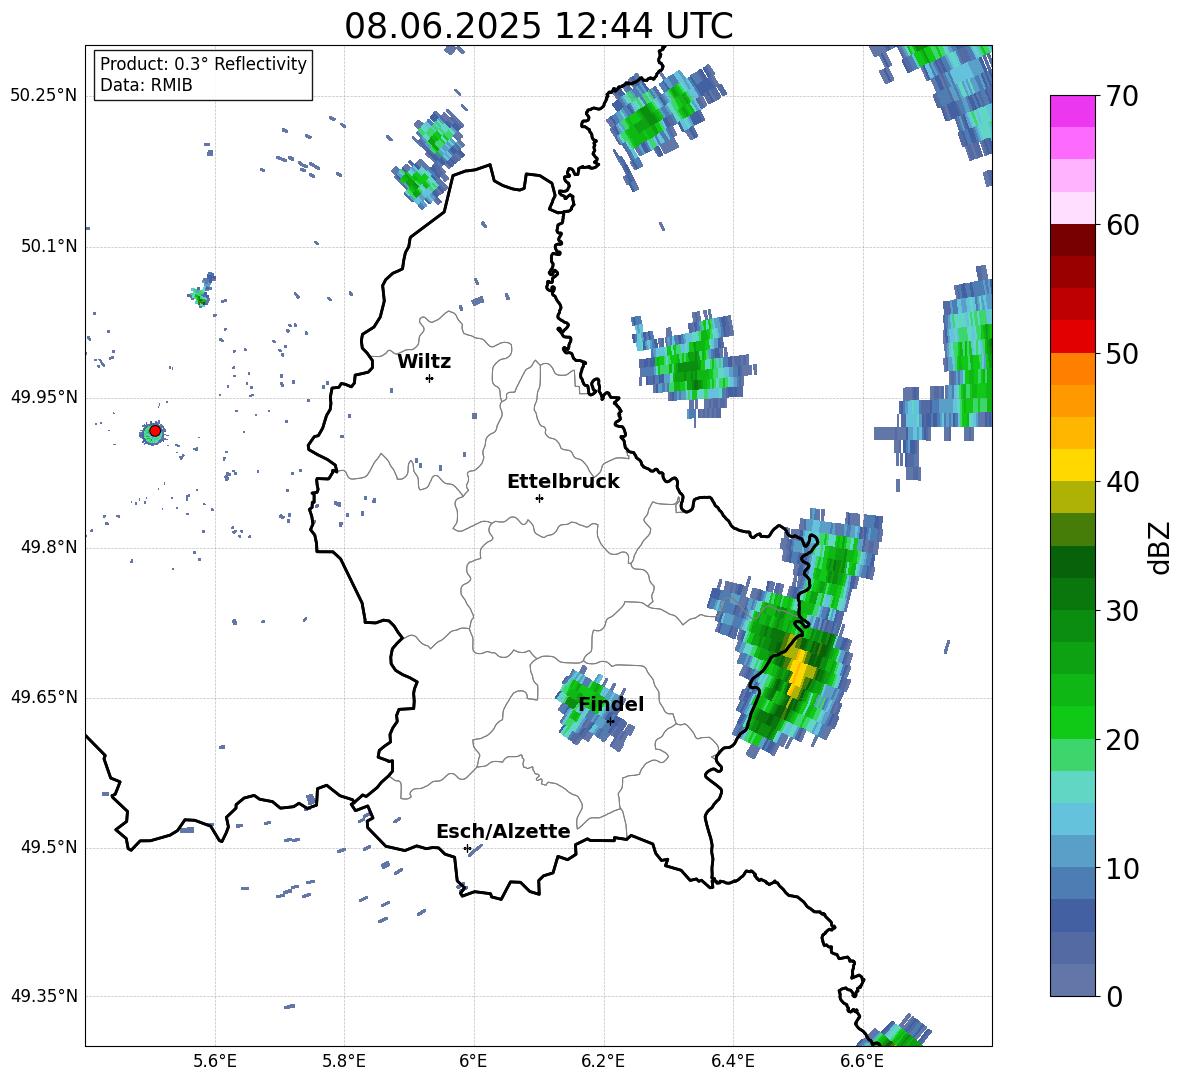The height and width of the screenshot is (1081, 1184).
Task: Click the Findel location cross marker
Action: 610,721
